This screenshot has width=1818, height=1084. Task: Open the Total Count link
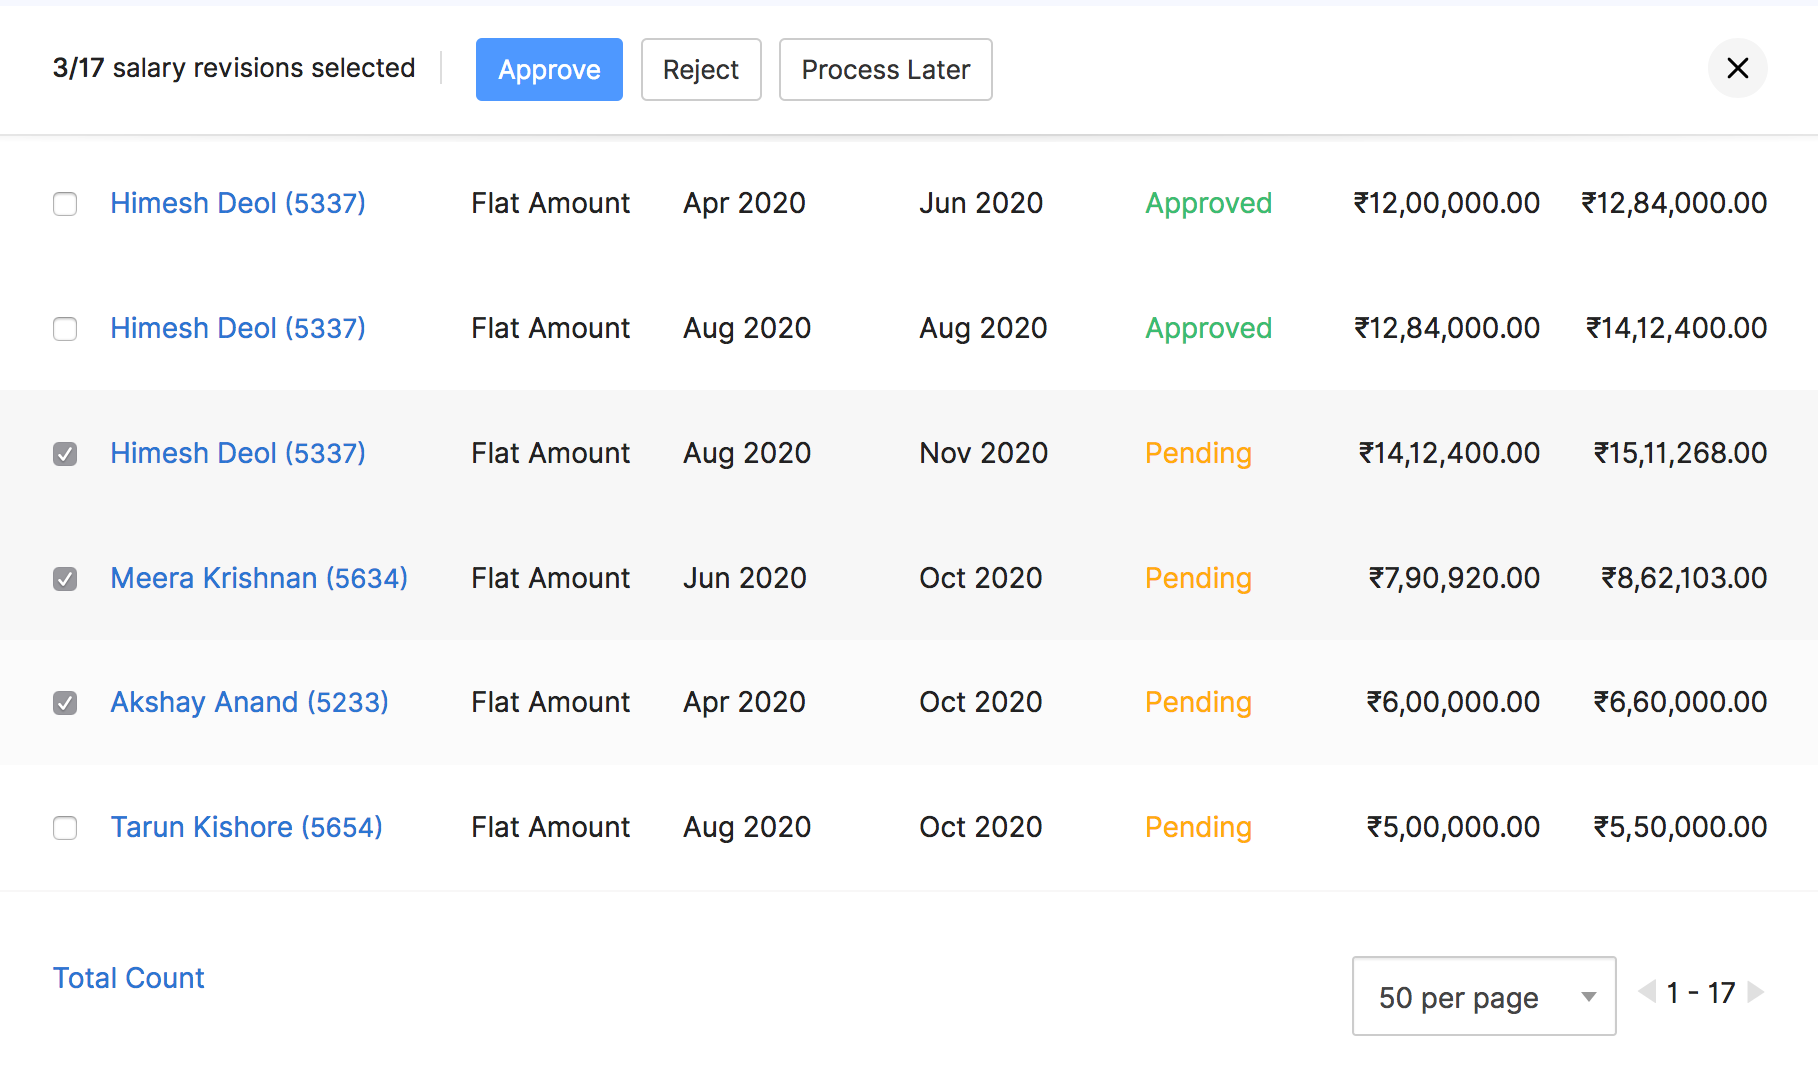click(x=128, y=978)
